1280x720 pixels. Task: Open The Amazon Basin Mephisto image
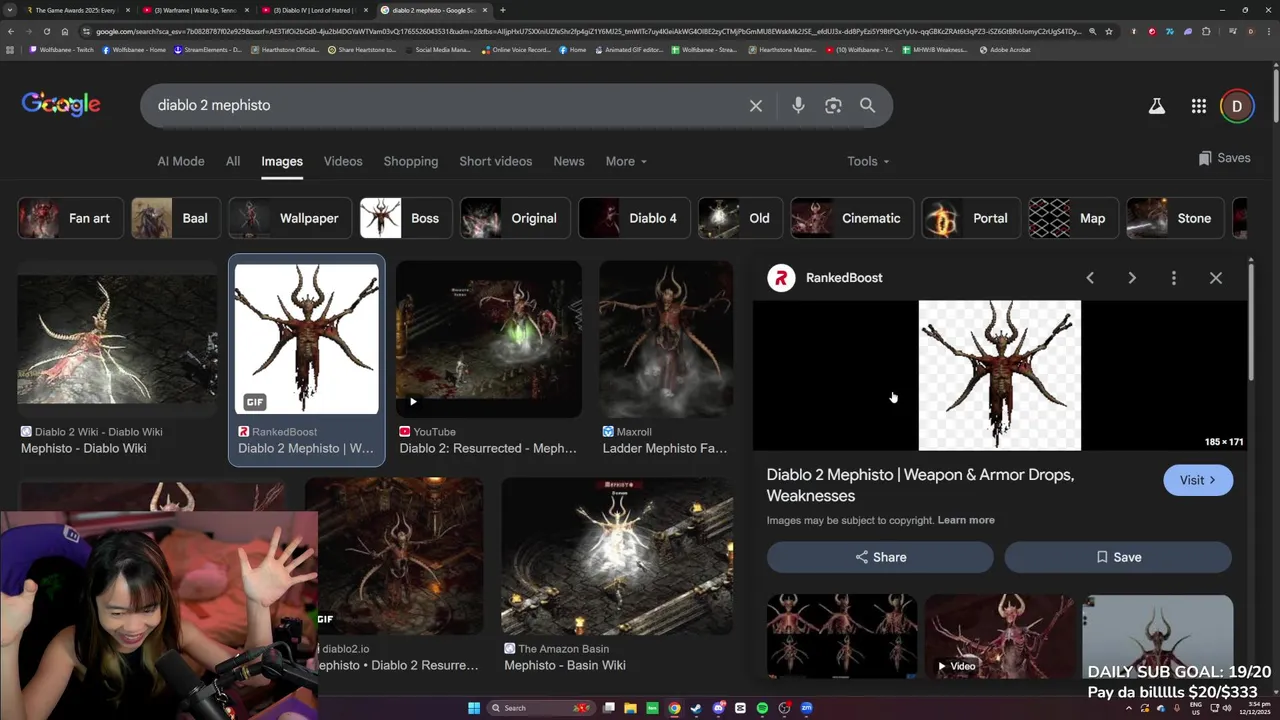tap(617, 556)
